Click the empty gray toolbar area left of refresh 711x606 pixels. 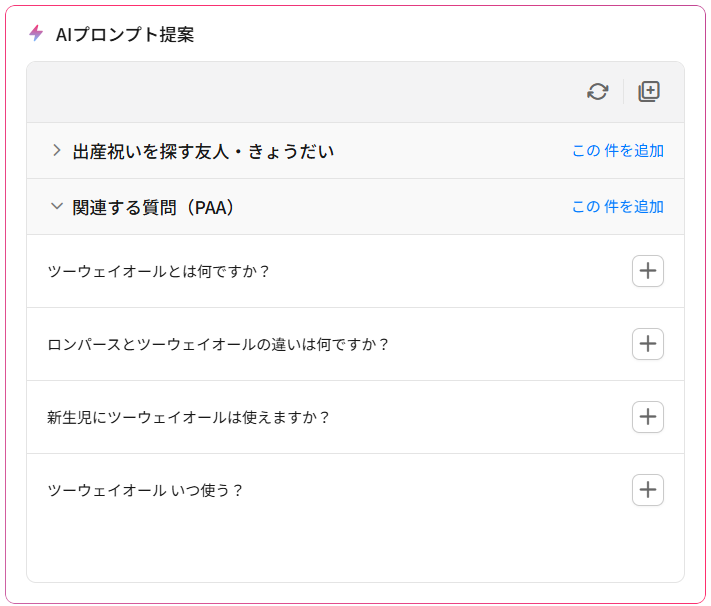(304, 92)
